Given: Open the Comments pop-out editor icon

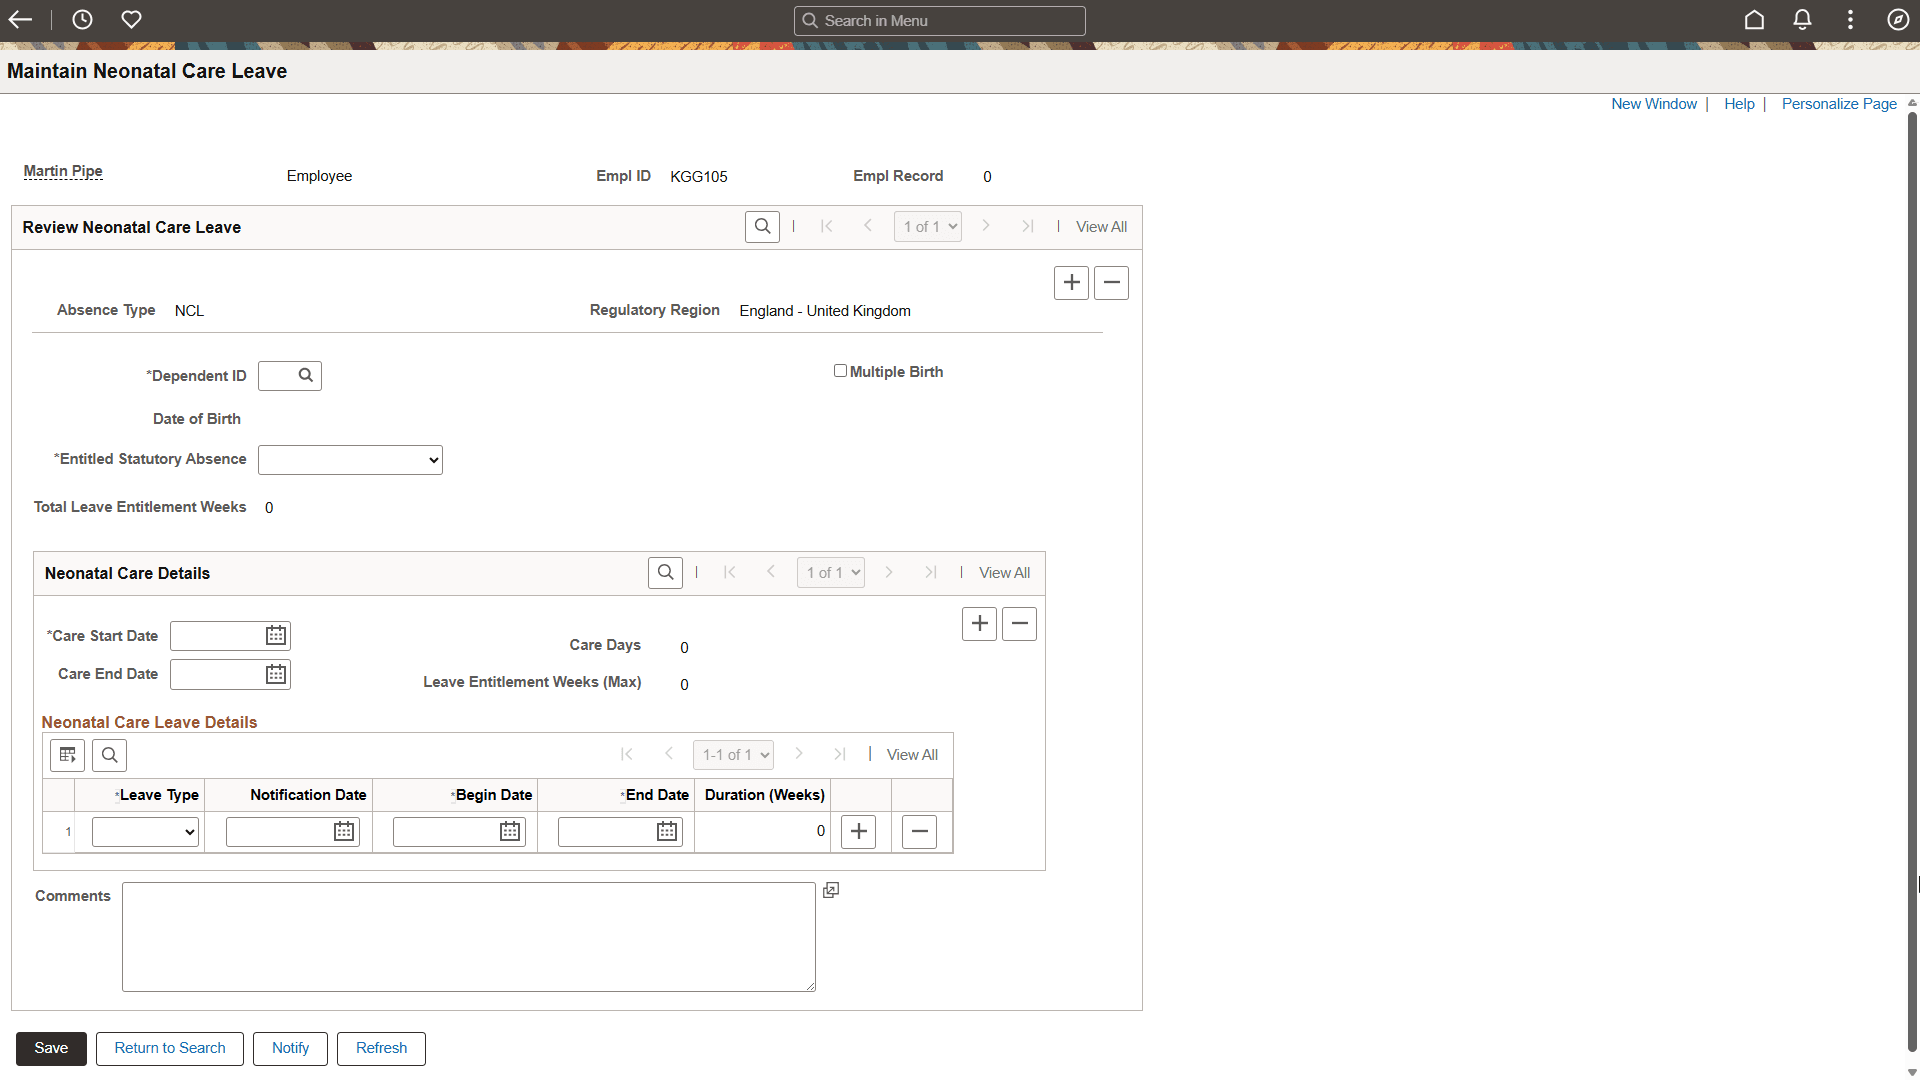Looking at the screenshot, I should (830, 890).
